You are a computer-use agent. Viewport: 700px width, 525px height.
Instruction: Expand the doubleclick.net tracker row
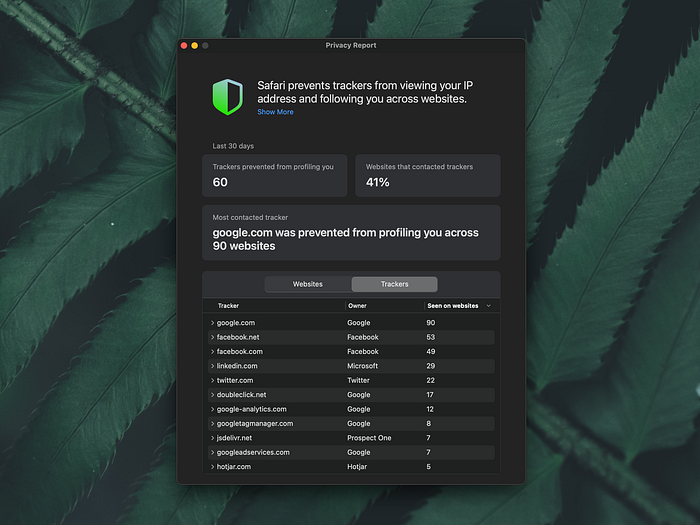(x=212, y=395)
